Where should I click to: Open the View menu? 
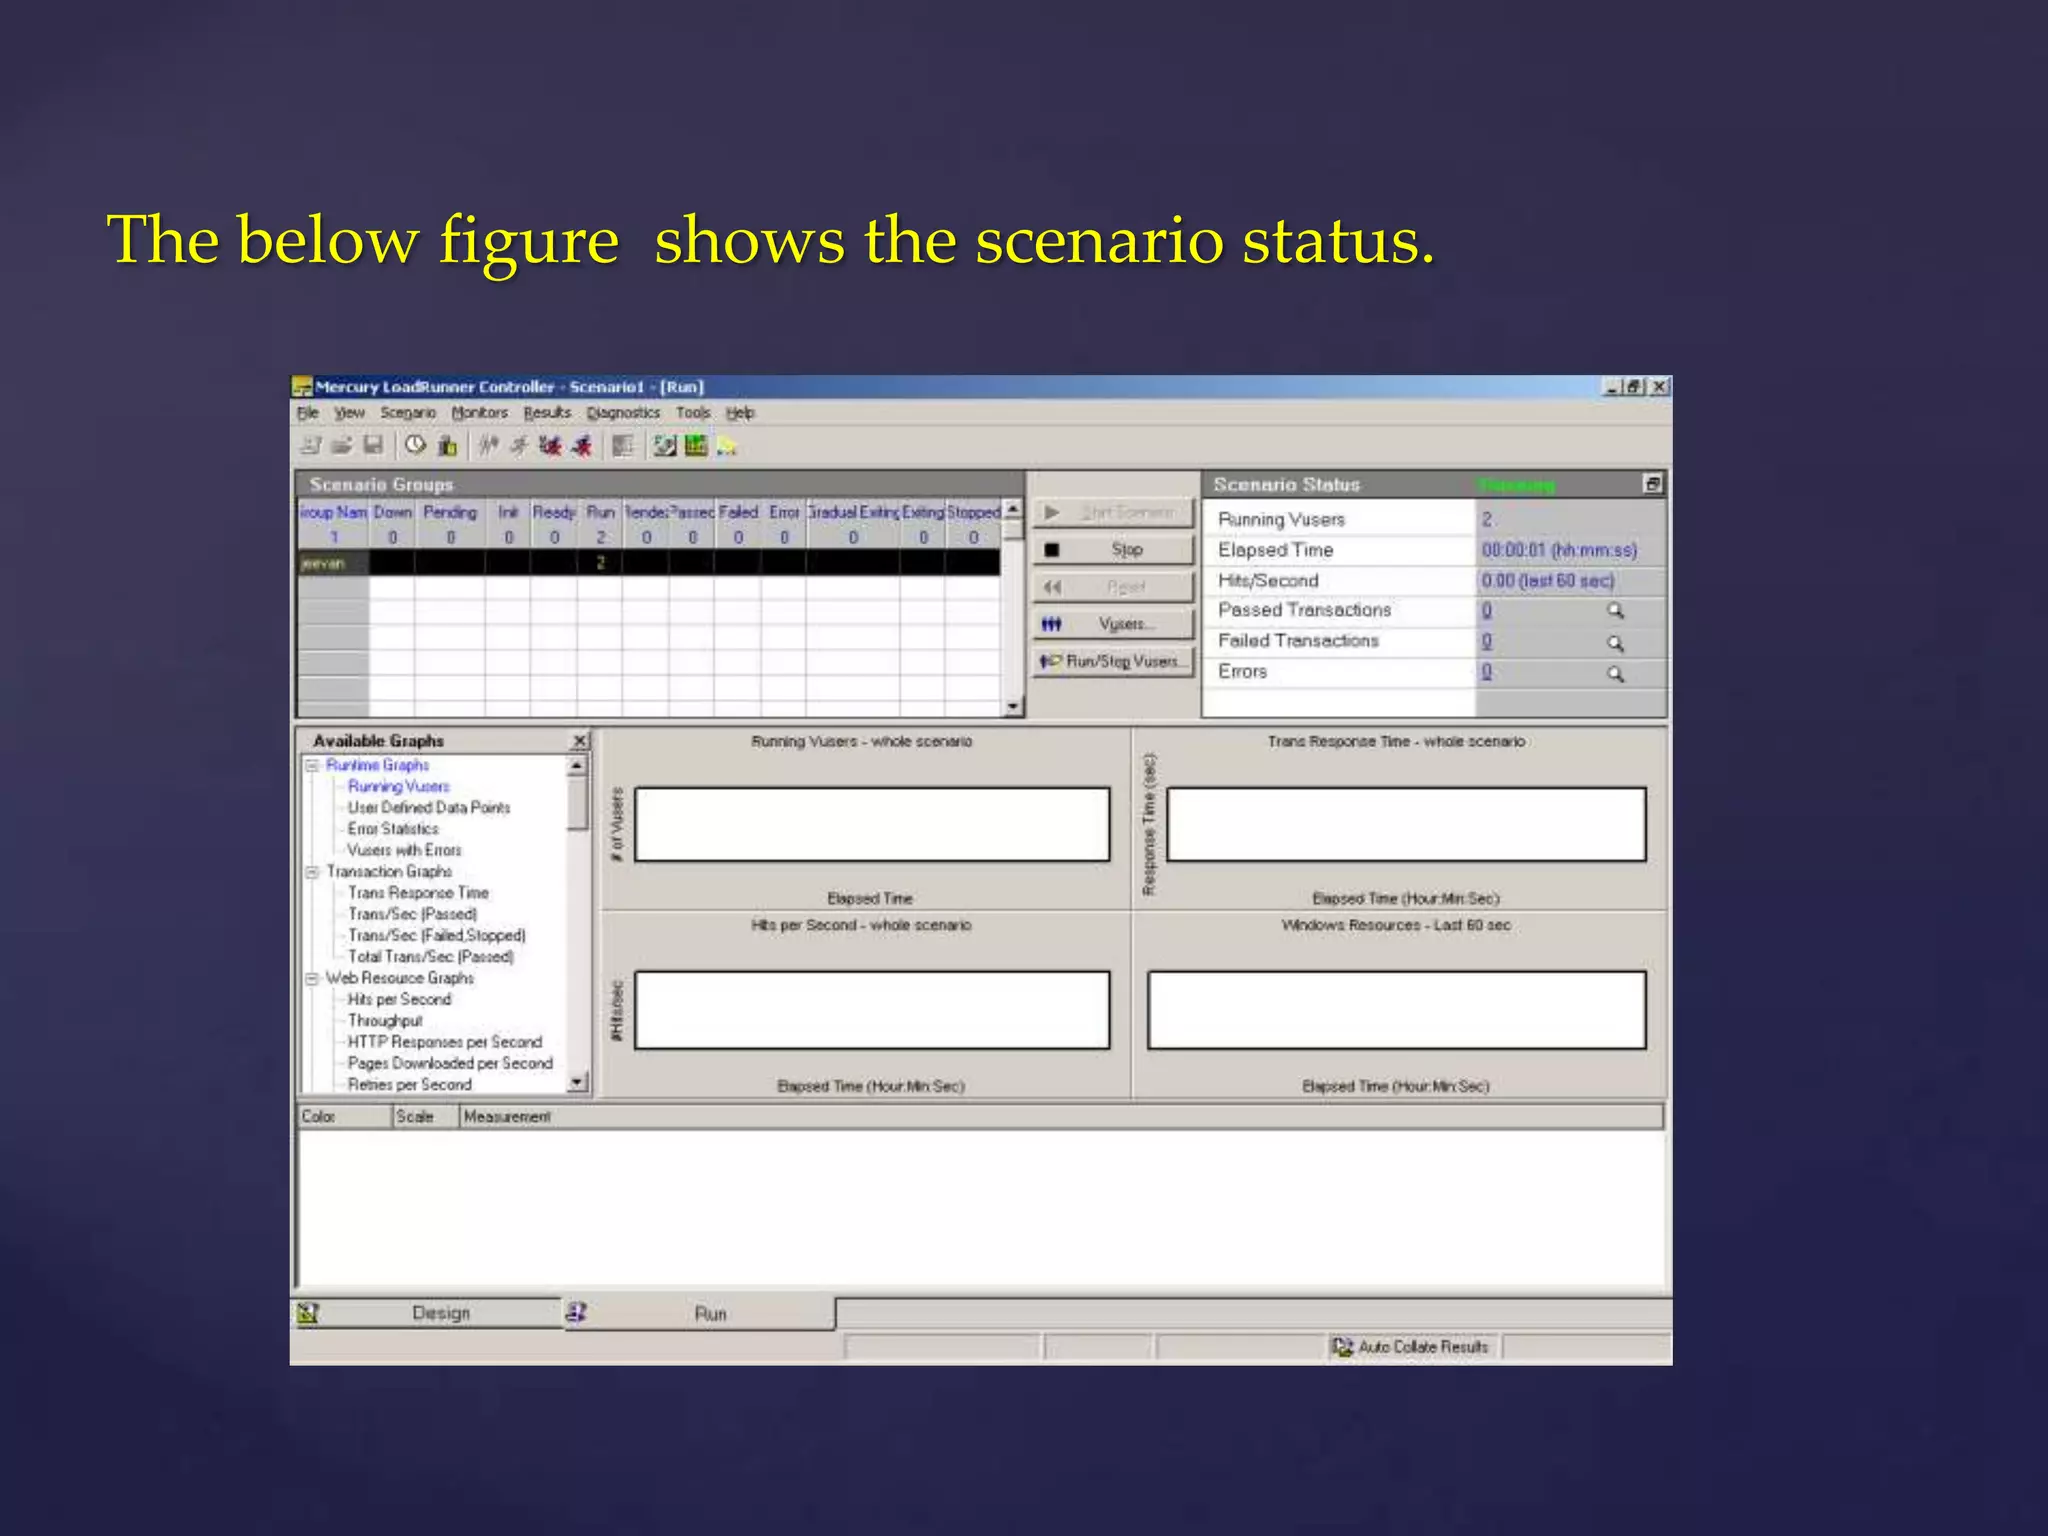tap(349, 413)
